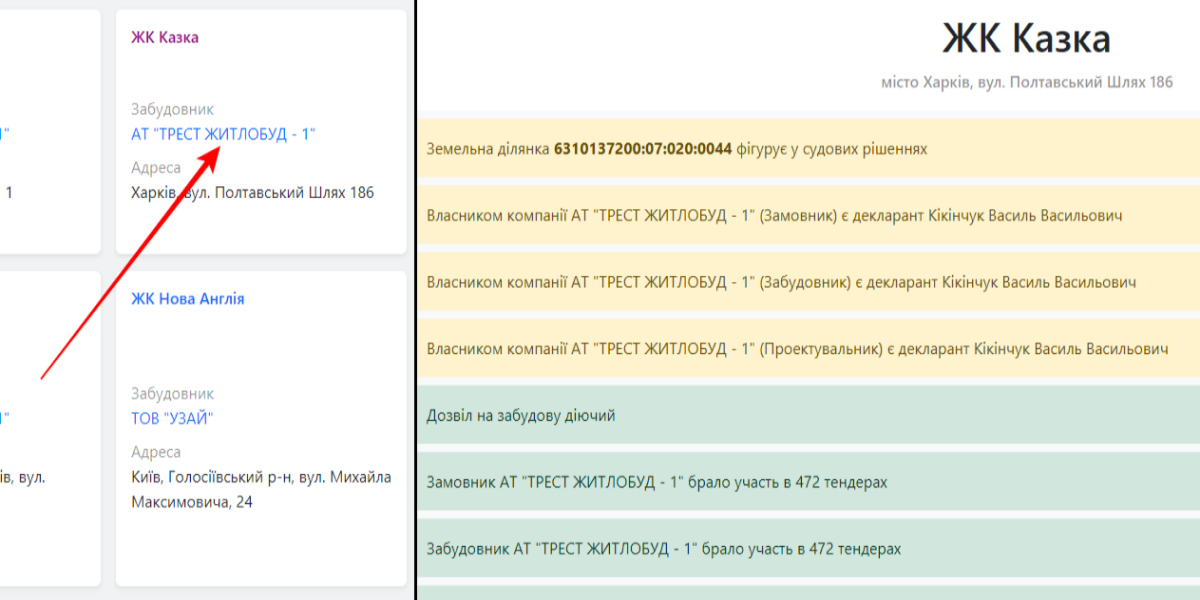Click the Забудовник label in Нова Англія card

coord(172,394)
